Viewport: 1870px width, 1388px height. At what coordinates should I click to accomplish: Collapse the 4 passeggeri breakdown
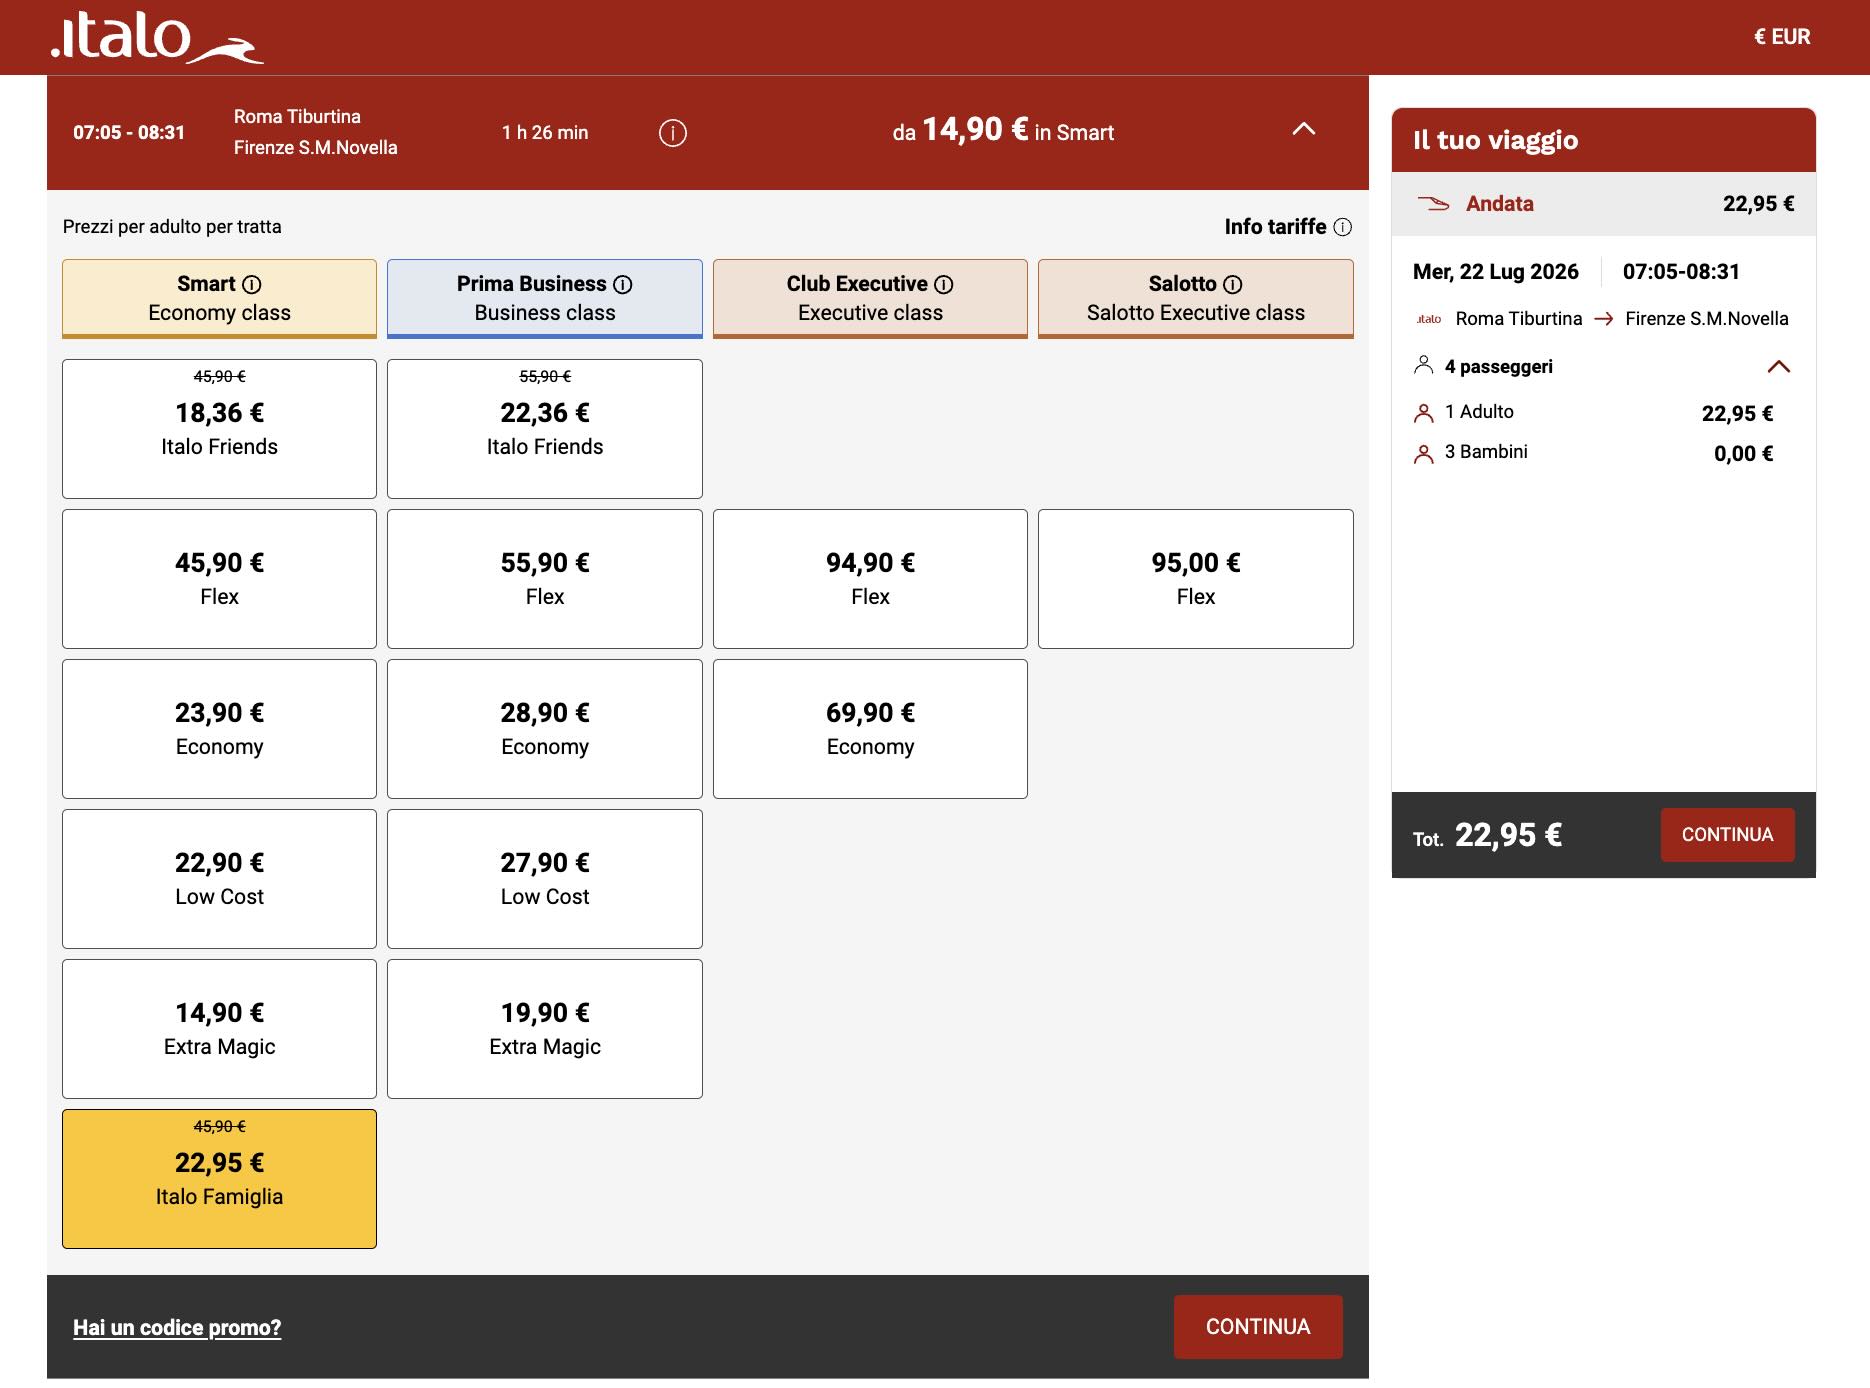[x=1779, y=366]
